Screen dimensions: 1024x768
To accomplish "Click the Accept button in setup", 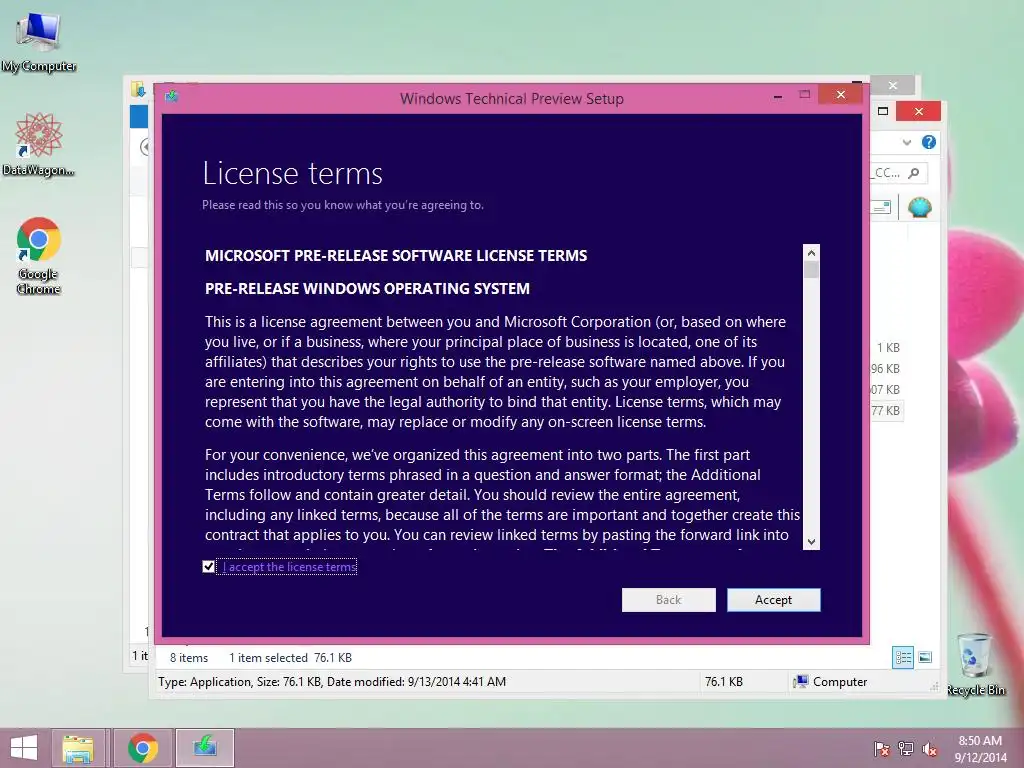I will [773, 600].
